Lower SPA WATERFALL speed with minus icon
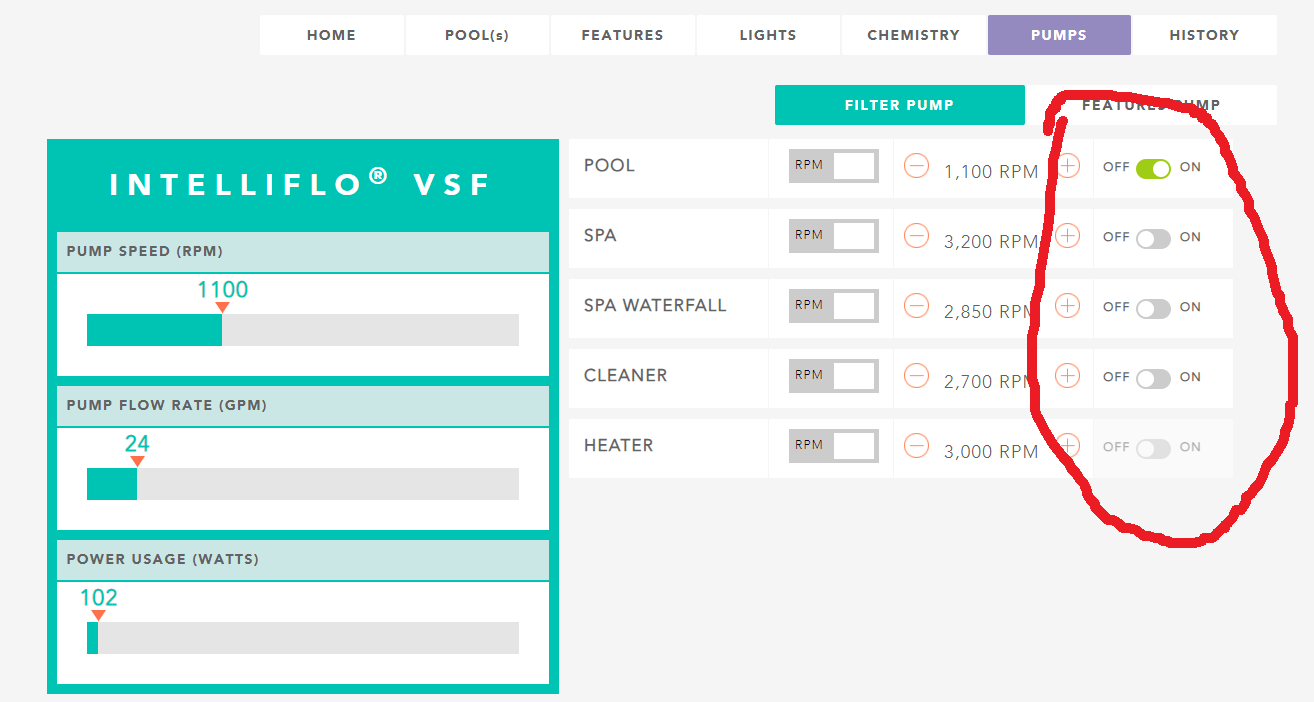This screenshot has width=1314, height=702. click(x=916, y=306)
